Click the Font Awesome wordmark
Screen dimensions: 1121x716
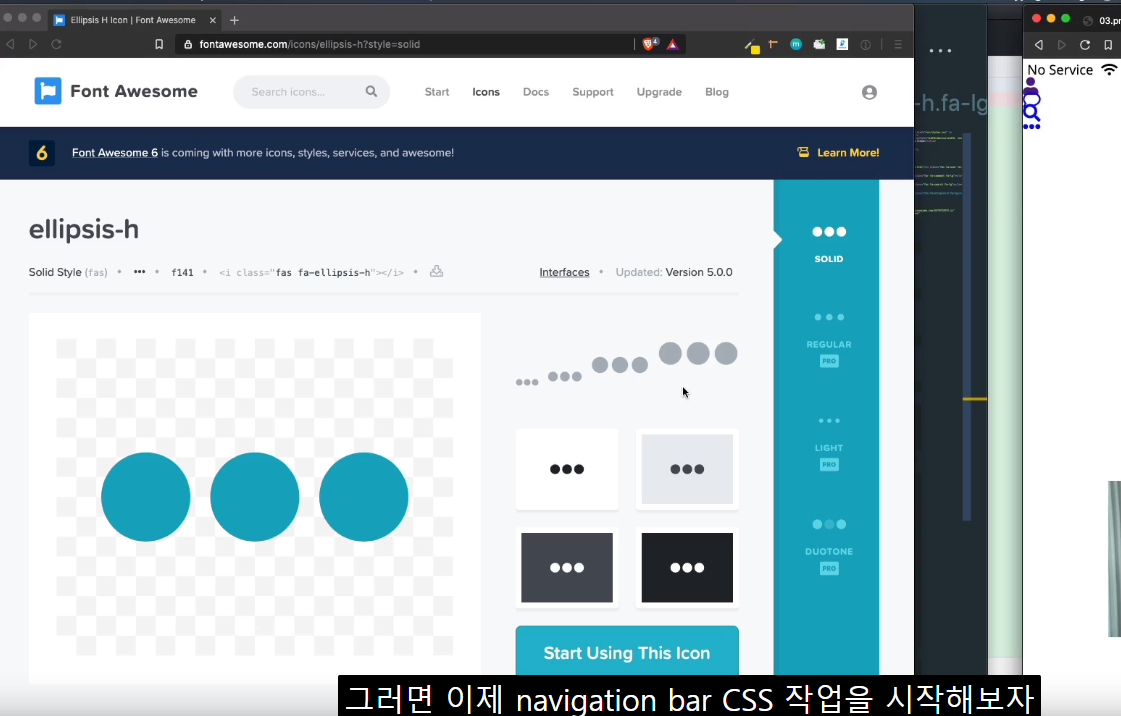134,91
